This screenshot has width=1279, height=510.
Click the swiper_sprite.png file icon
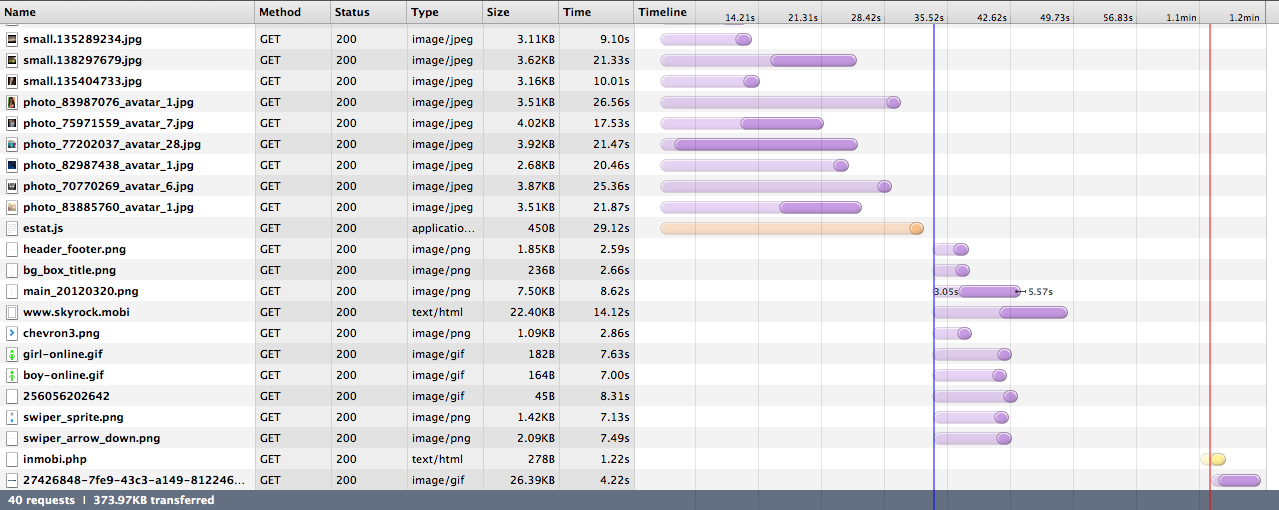click(x=12, y=417)
